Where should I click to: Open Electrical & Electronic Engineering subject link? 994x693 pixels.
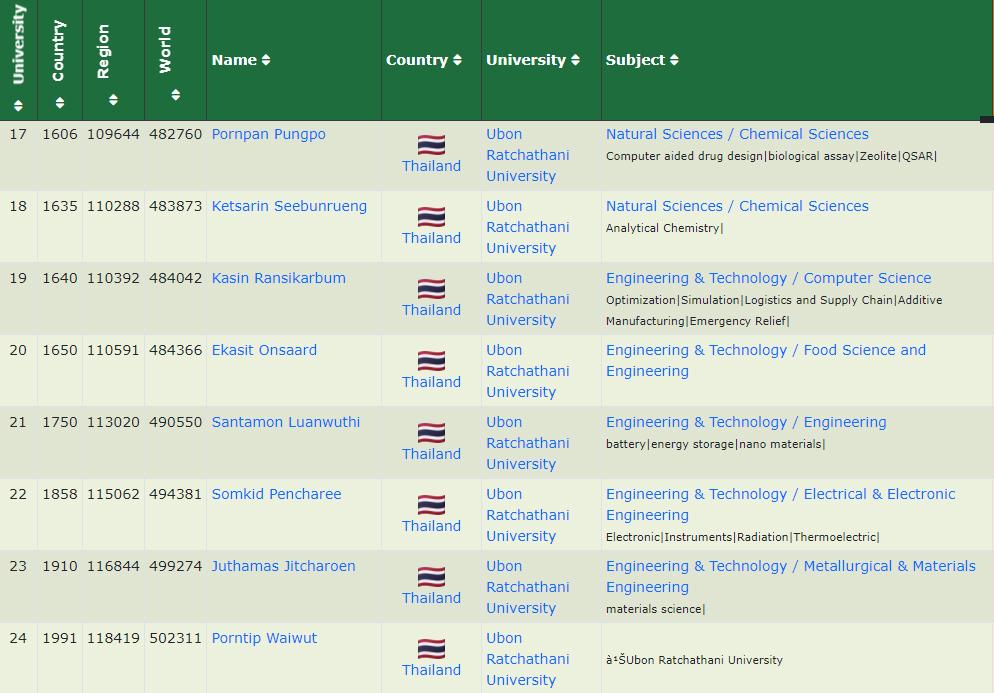coord(780,504)
